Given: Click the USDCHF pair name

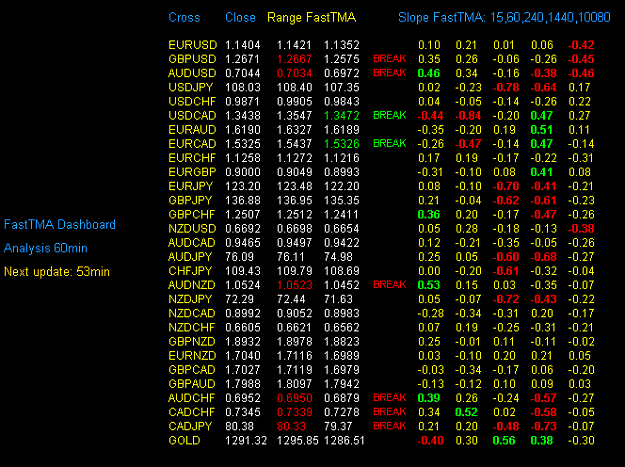Looking at the screenshot, I should point(192,102).
